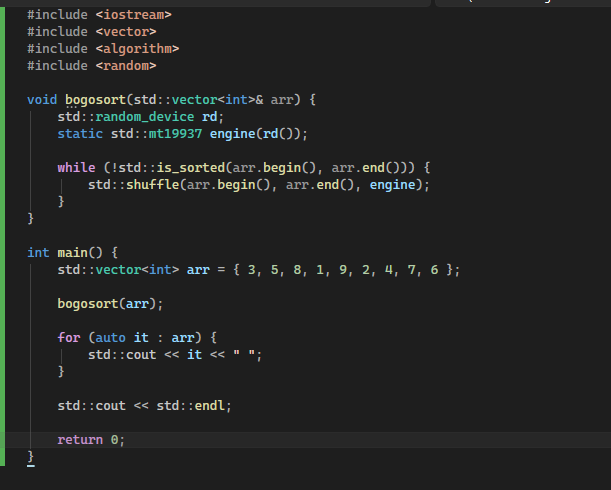Click the bogosort(arr); call statement
The image size is (611, 490).
pos(111,304)
